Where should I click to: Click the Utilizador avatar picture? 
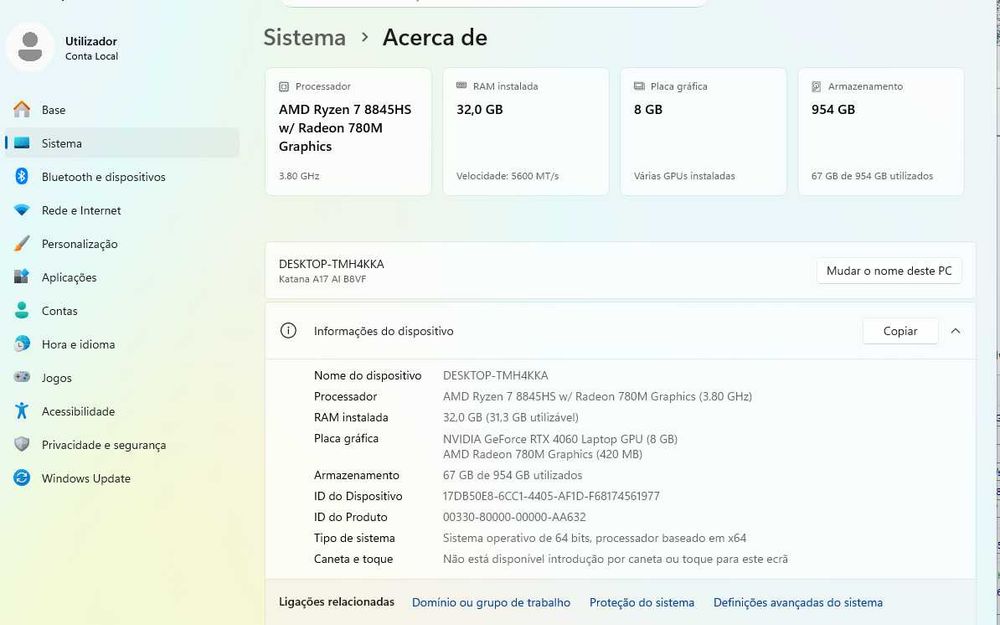click(30, 47)
